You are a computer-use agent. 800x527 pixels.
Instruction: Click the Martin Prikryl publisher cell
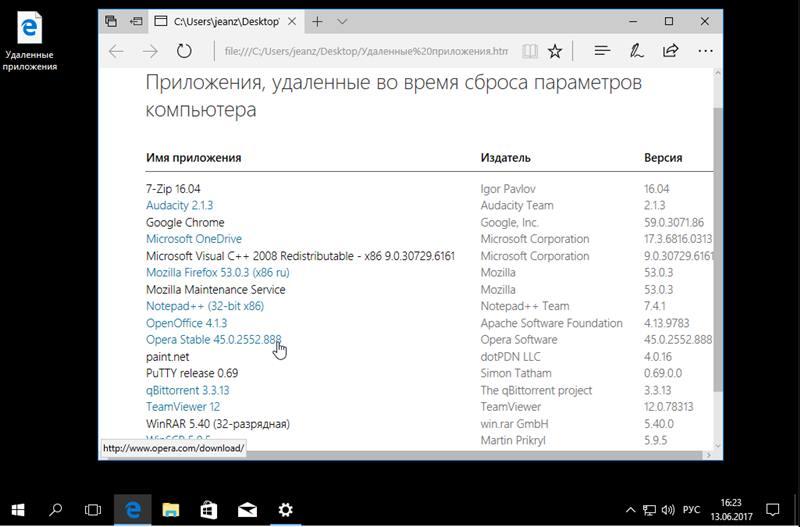click(513, 440)
